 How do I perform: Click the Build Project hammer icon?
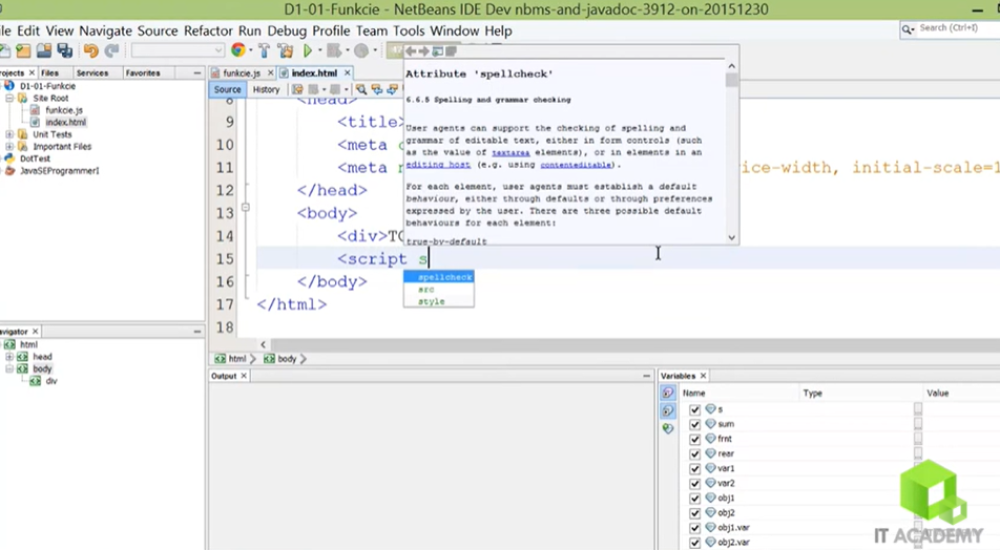[x=264, y=50]
